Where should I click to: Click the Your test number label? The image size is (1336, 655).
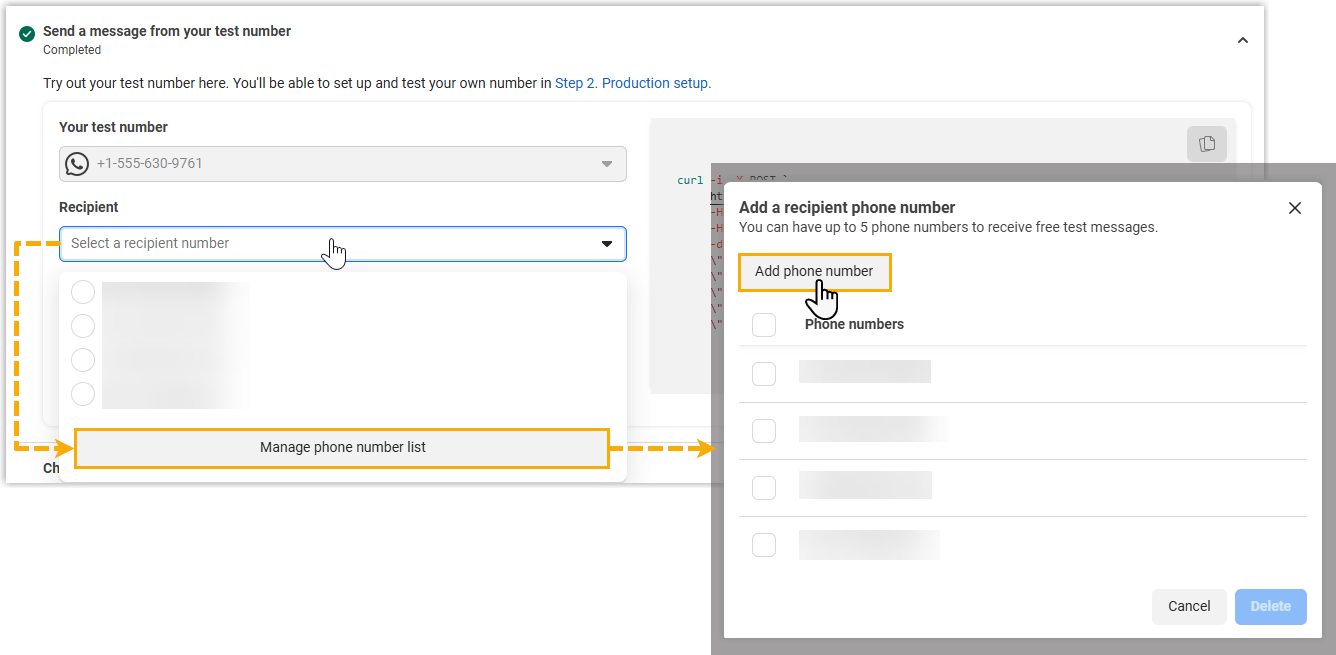coord(113,127)
